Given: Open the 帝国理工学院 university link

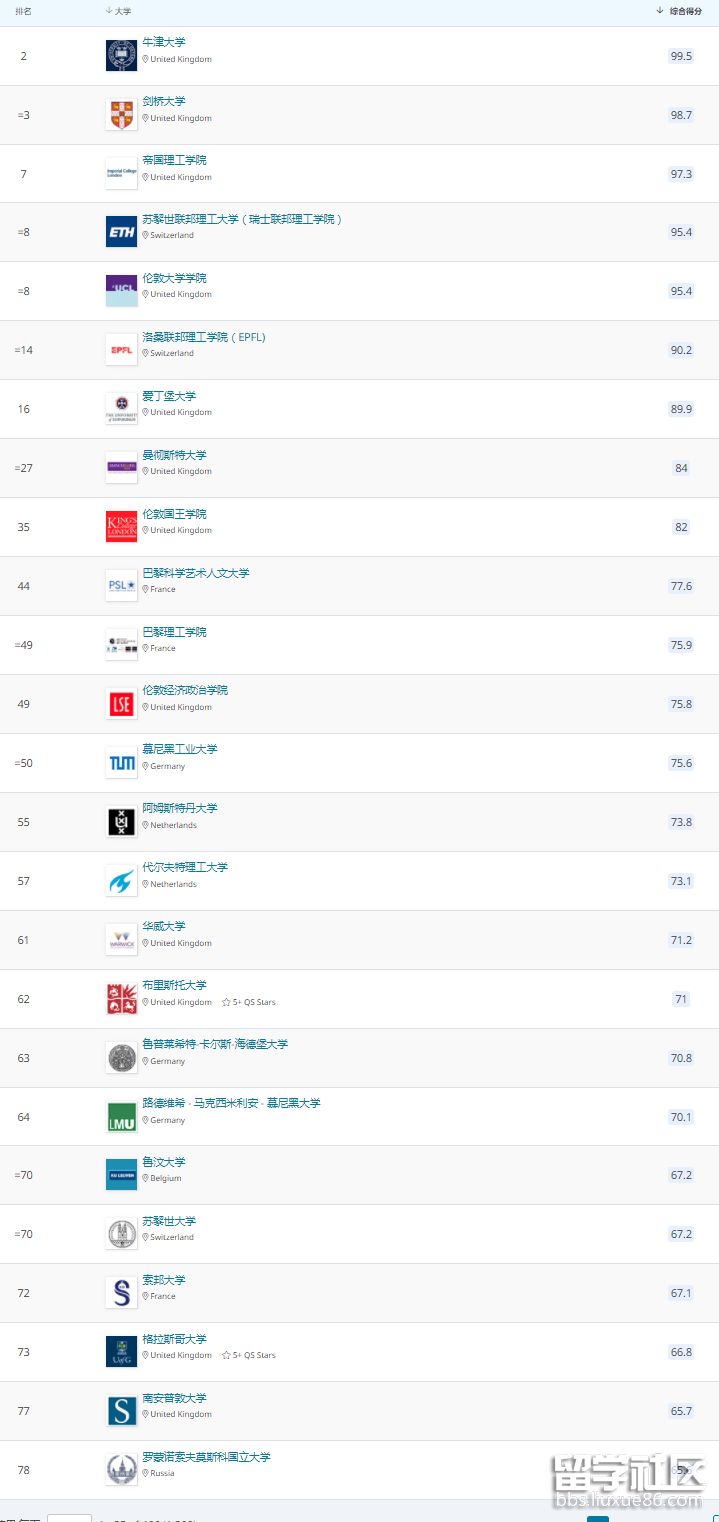Looking at the screenshot, I should 174,160.
